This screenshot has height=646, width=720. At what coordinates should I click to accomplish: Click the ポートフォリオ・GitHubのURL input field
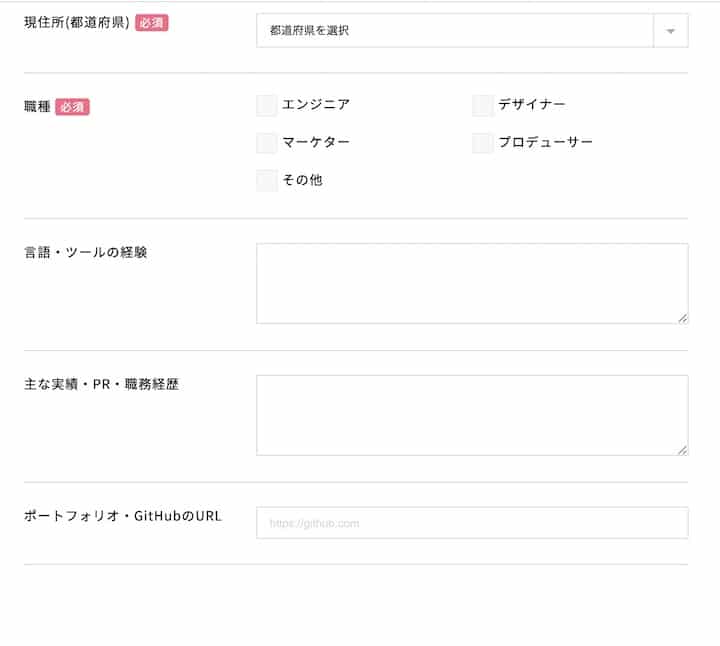tap(471, 523)
